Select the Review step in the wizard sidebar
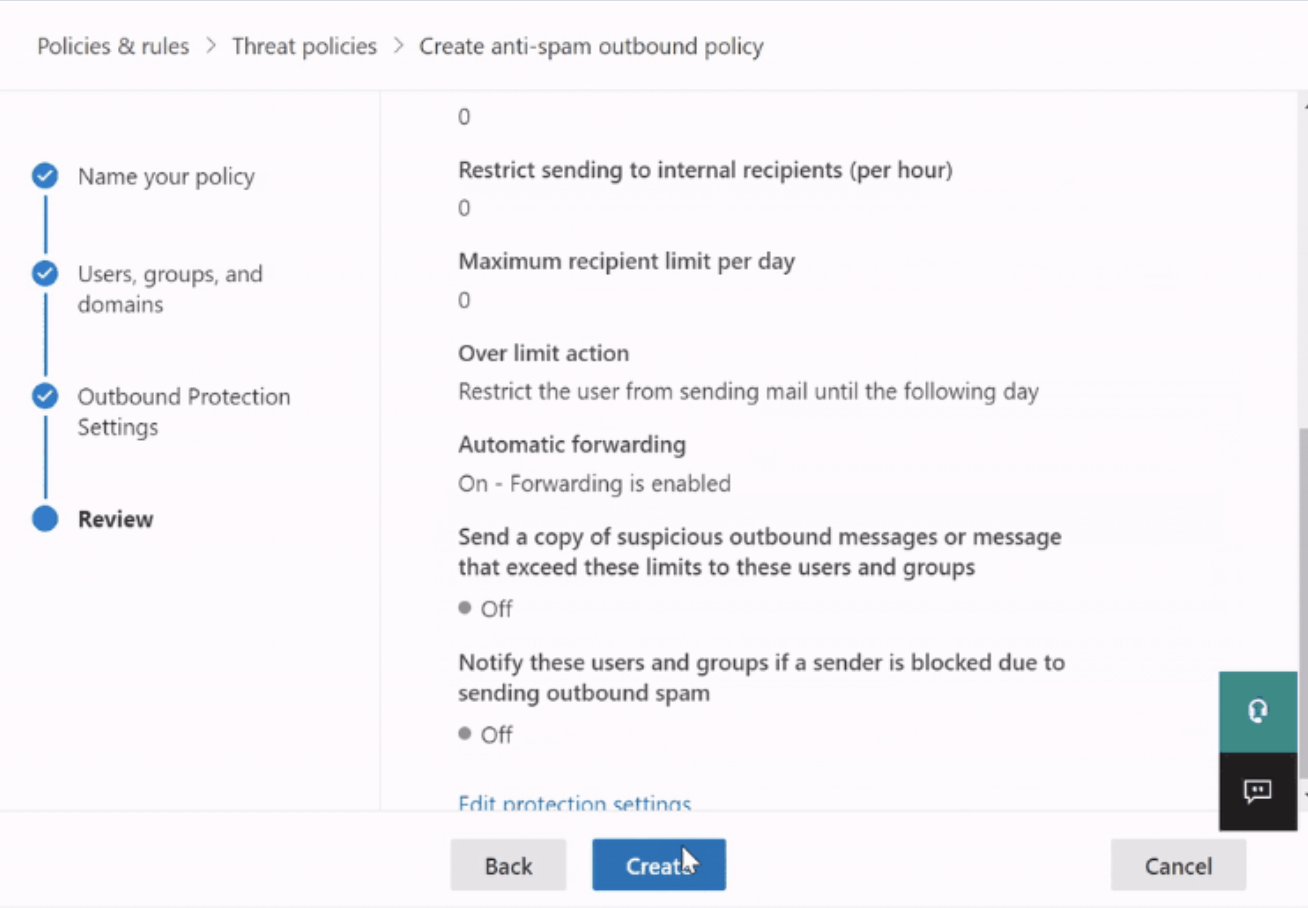This screenshot has height=908, width=1308. [x=115, y=519]
